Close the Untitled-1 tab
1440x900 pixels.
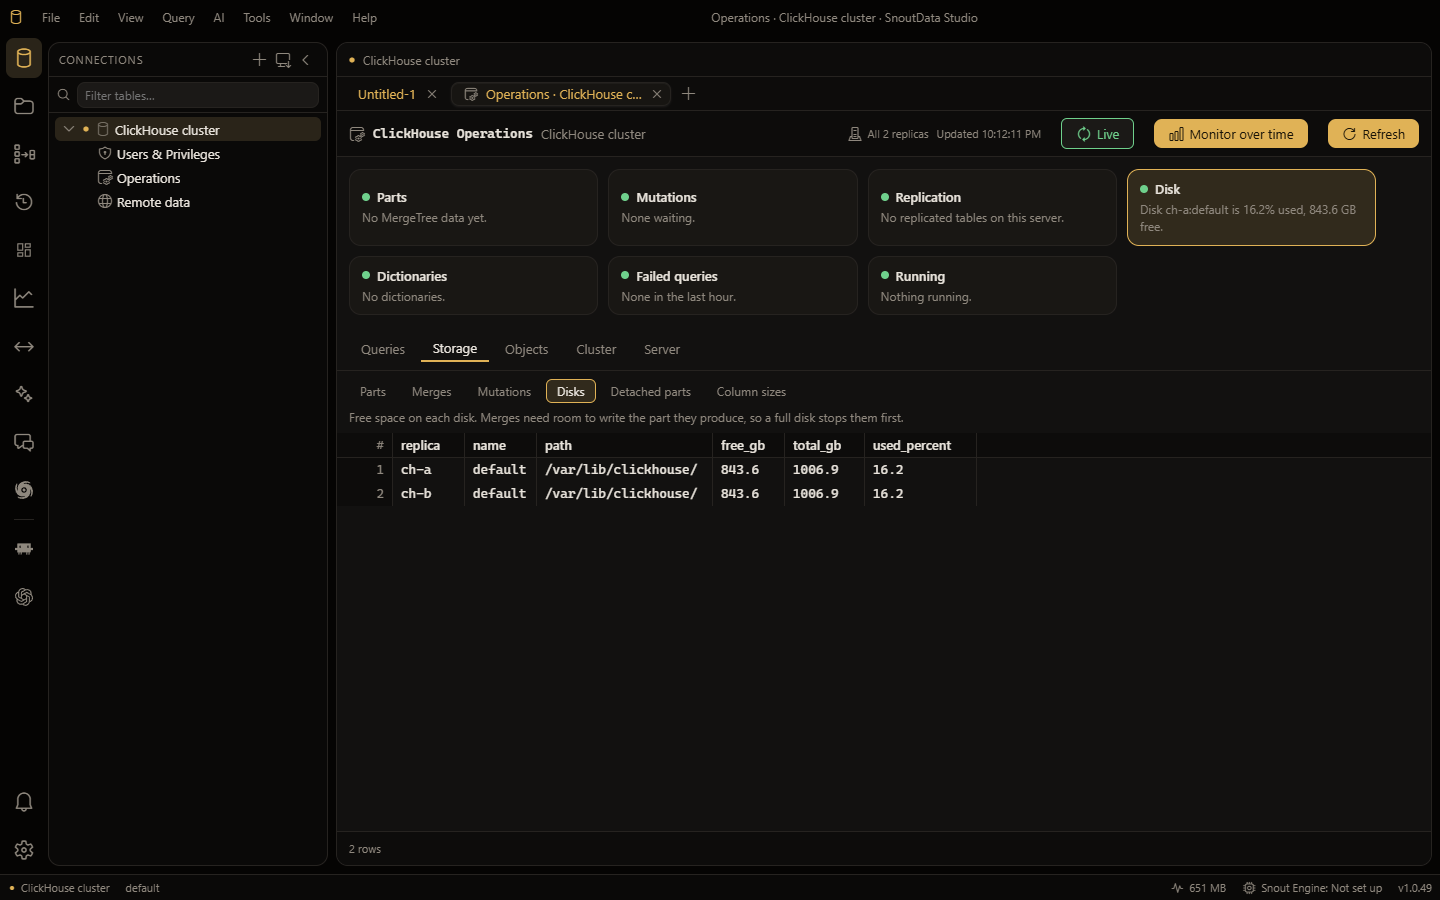(x=432, y=94)
